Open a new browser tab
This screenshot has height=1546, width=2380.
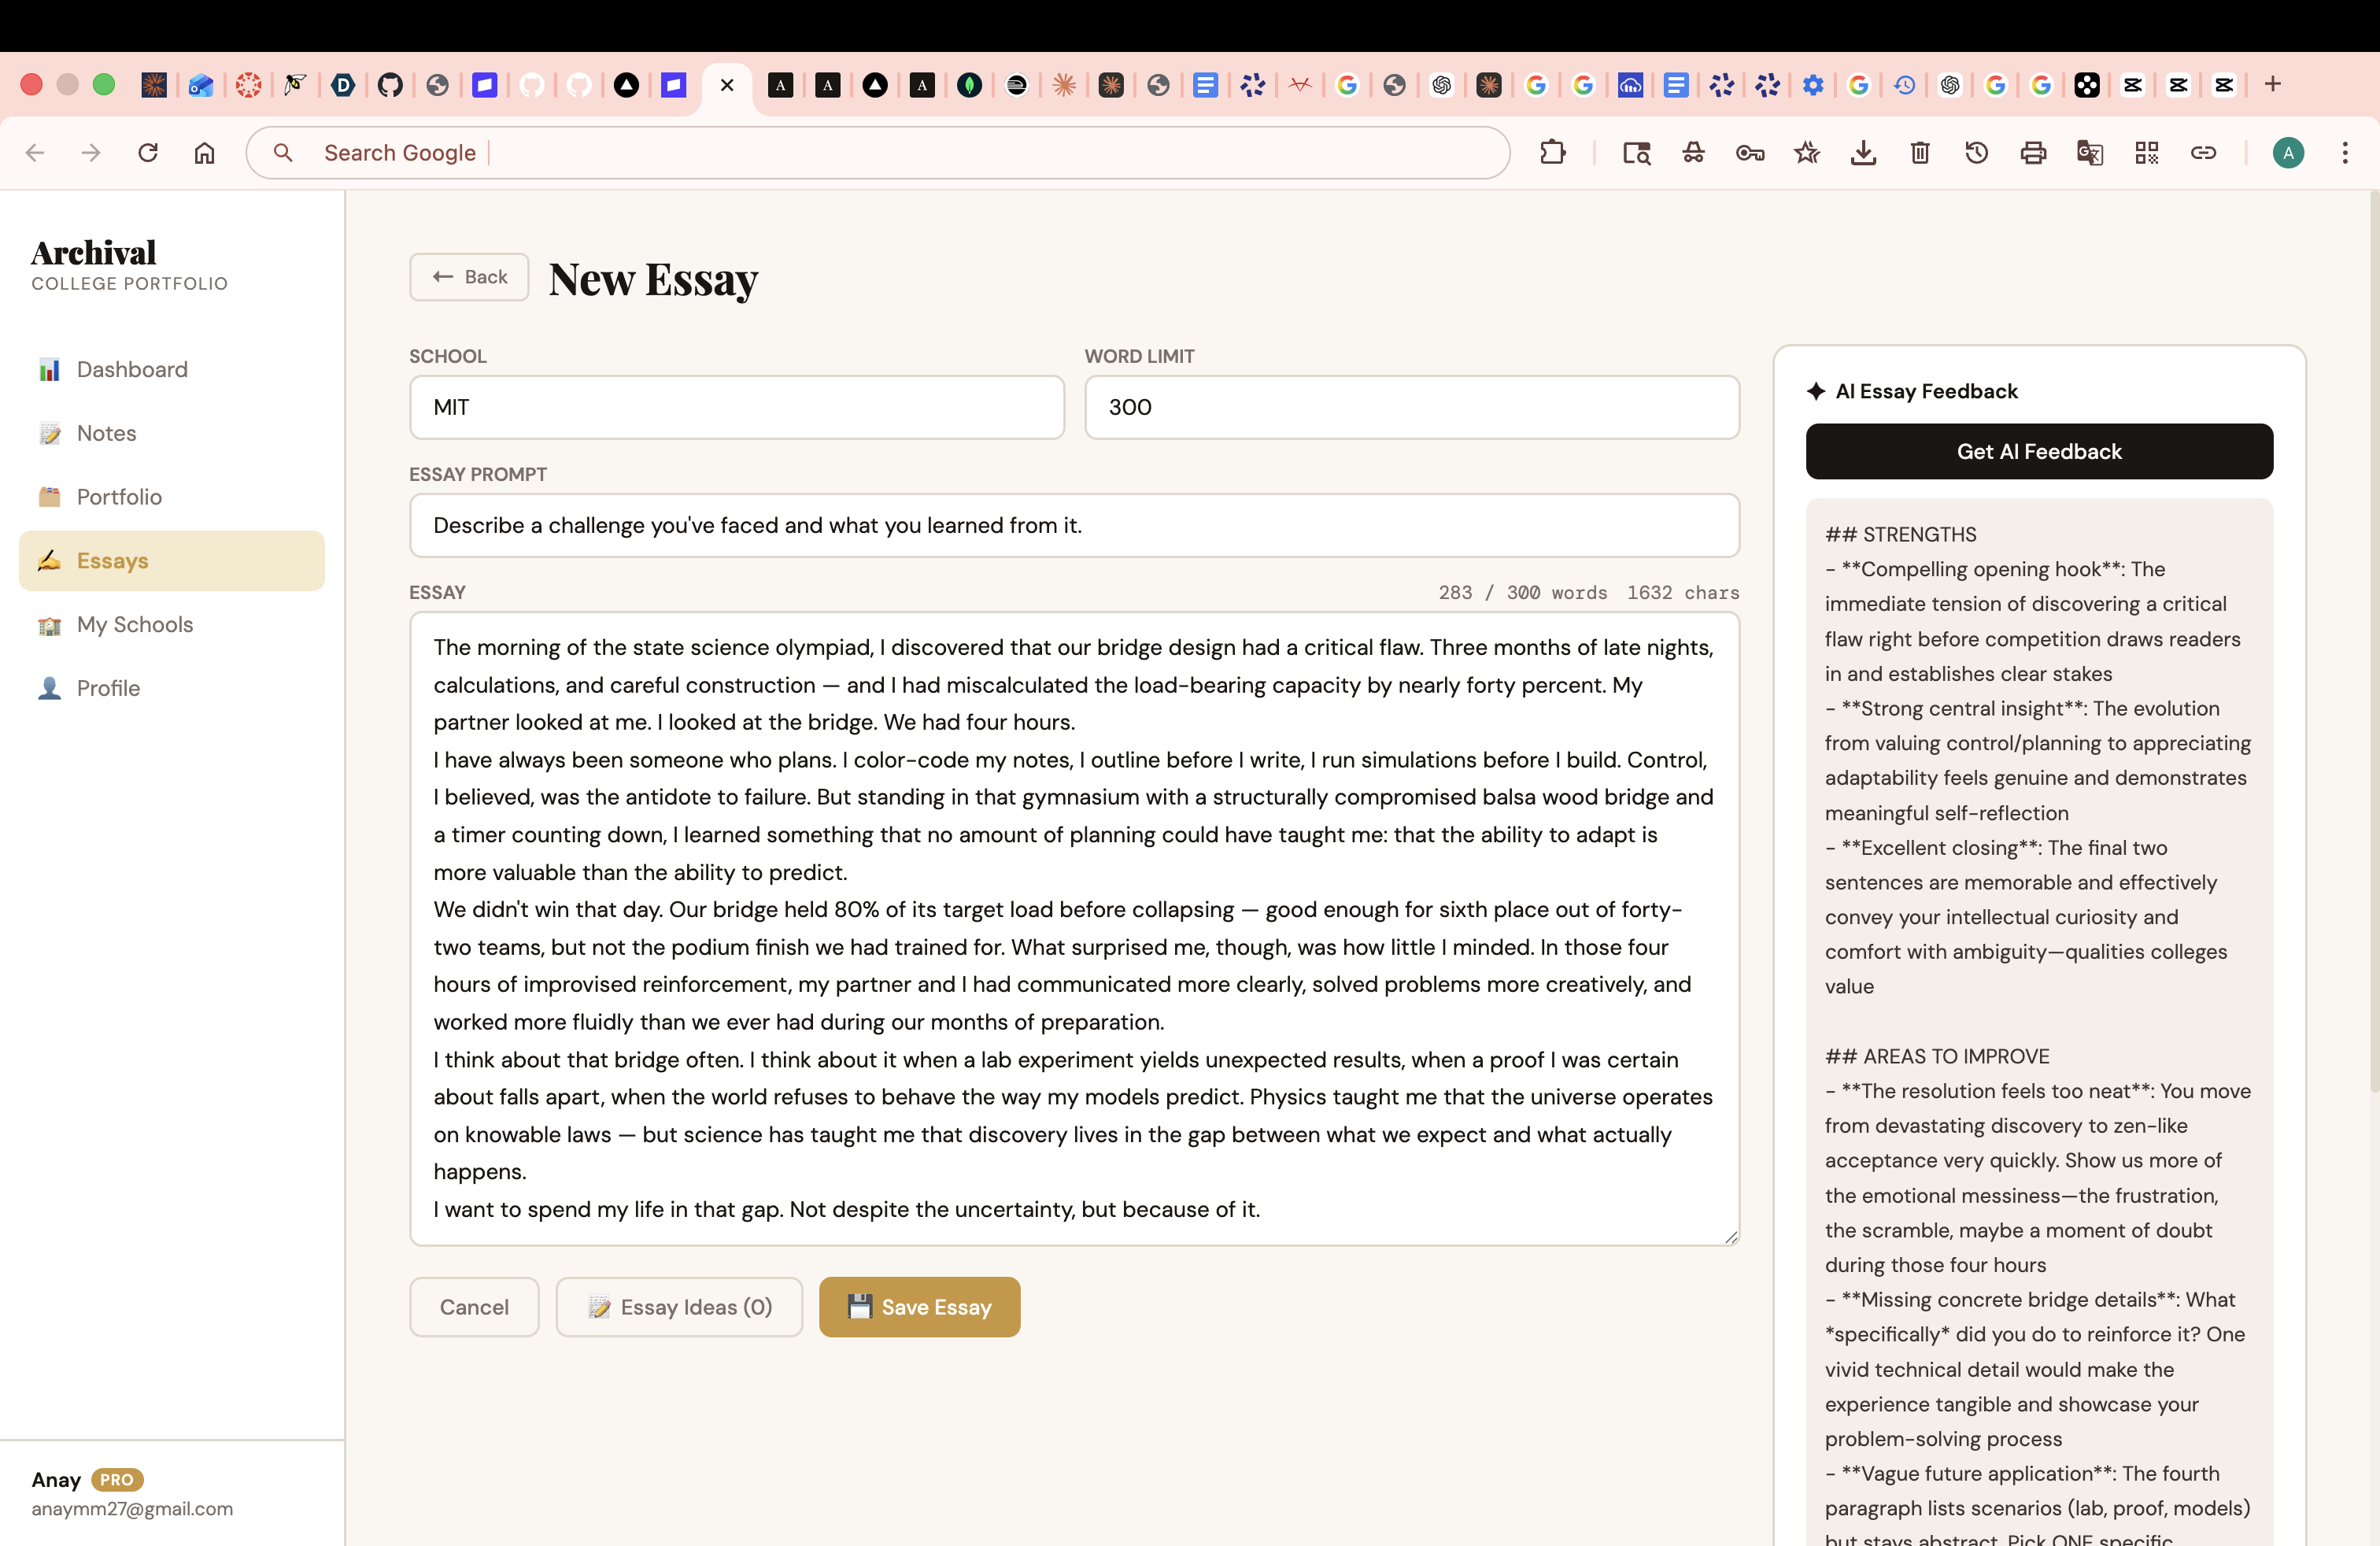(x=2272, y=84)
